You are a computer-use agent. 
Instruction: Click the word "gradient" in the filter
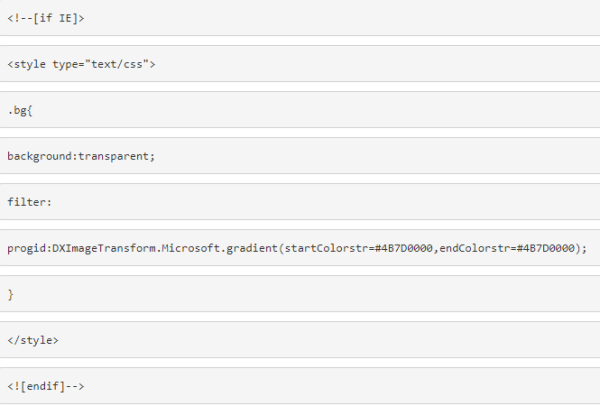tap(251, 248)
